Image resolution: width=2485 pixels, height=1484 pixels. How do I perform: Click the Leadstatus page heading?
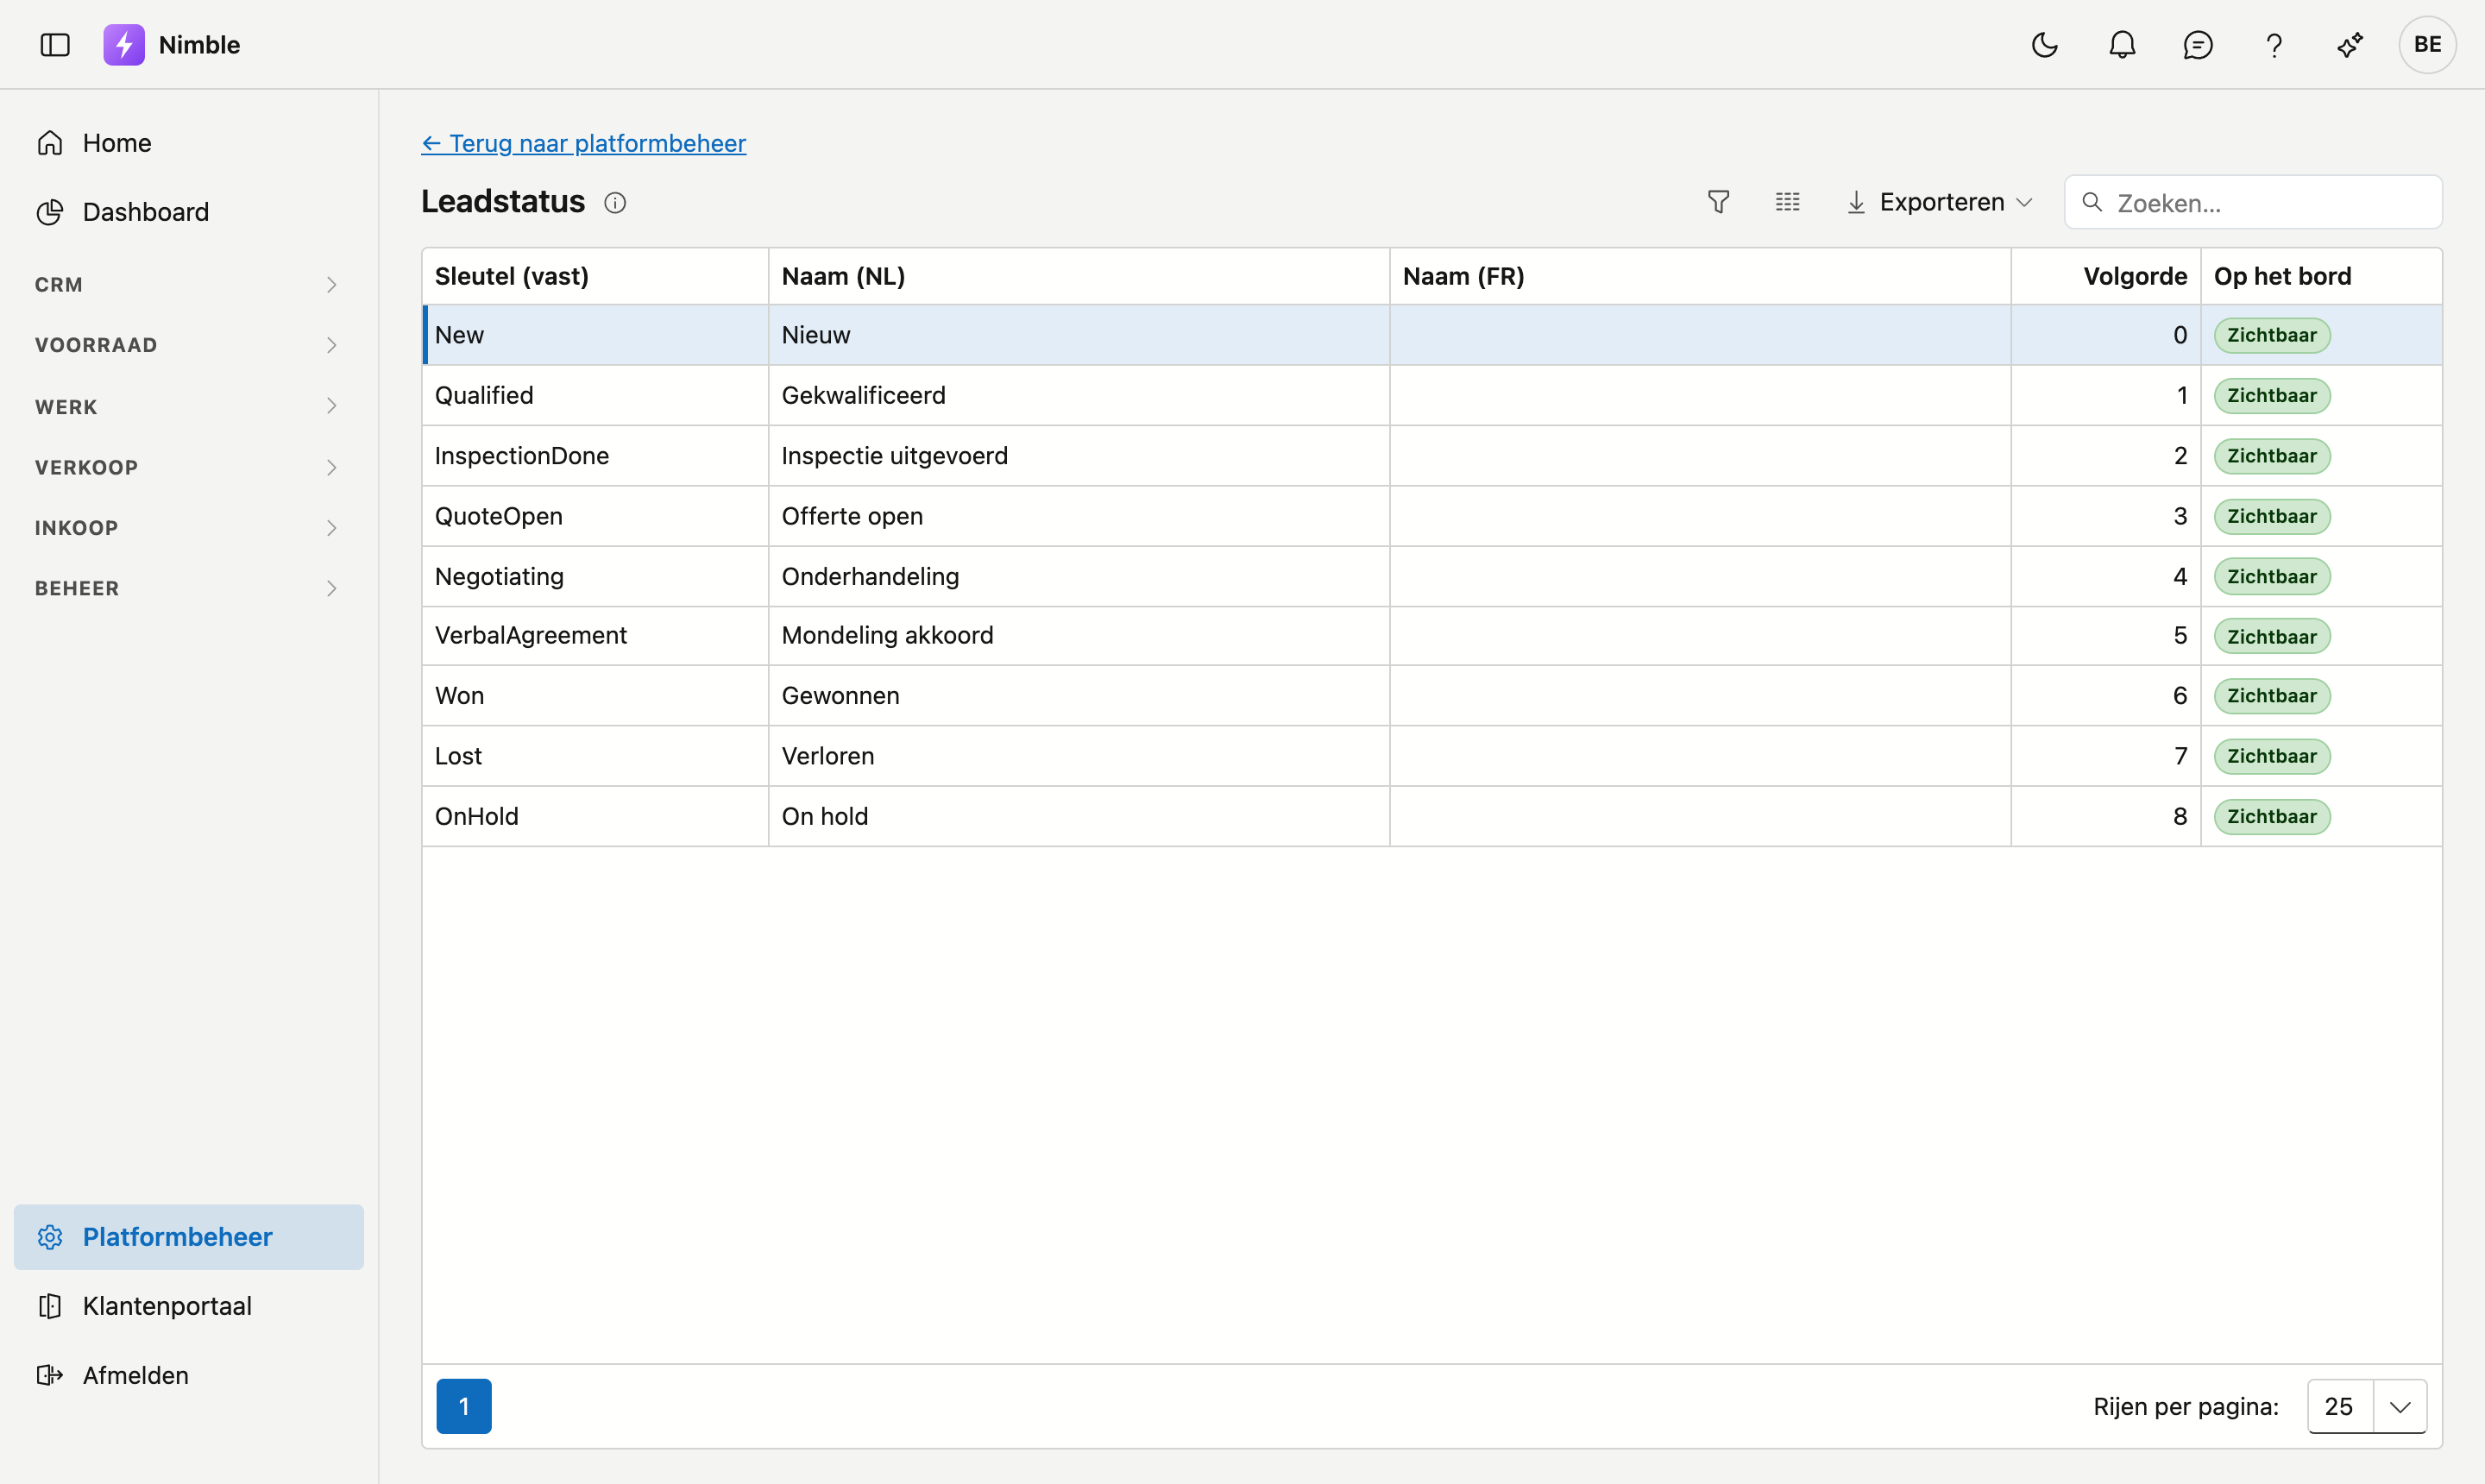click(503, 202)
